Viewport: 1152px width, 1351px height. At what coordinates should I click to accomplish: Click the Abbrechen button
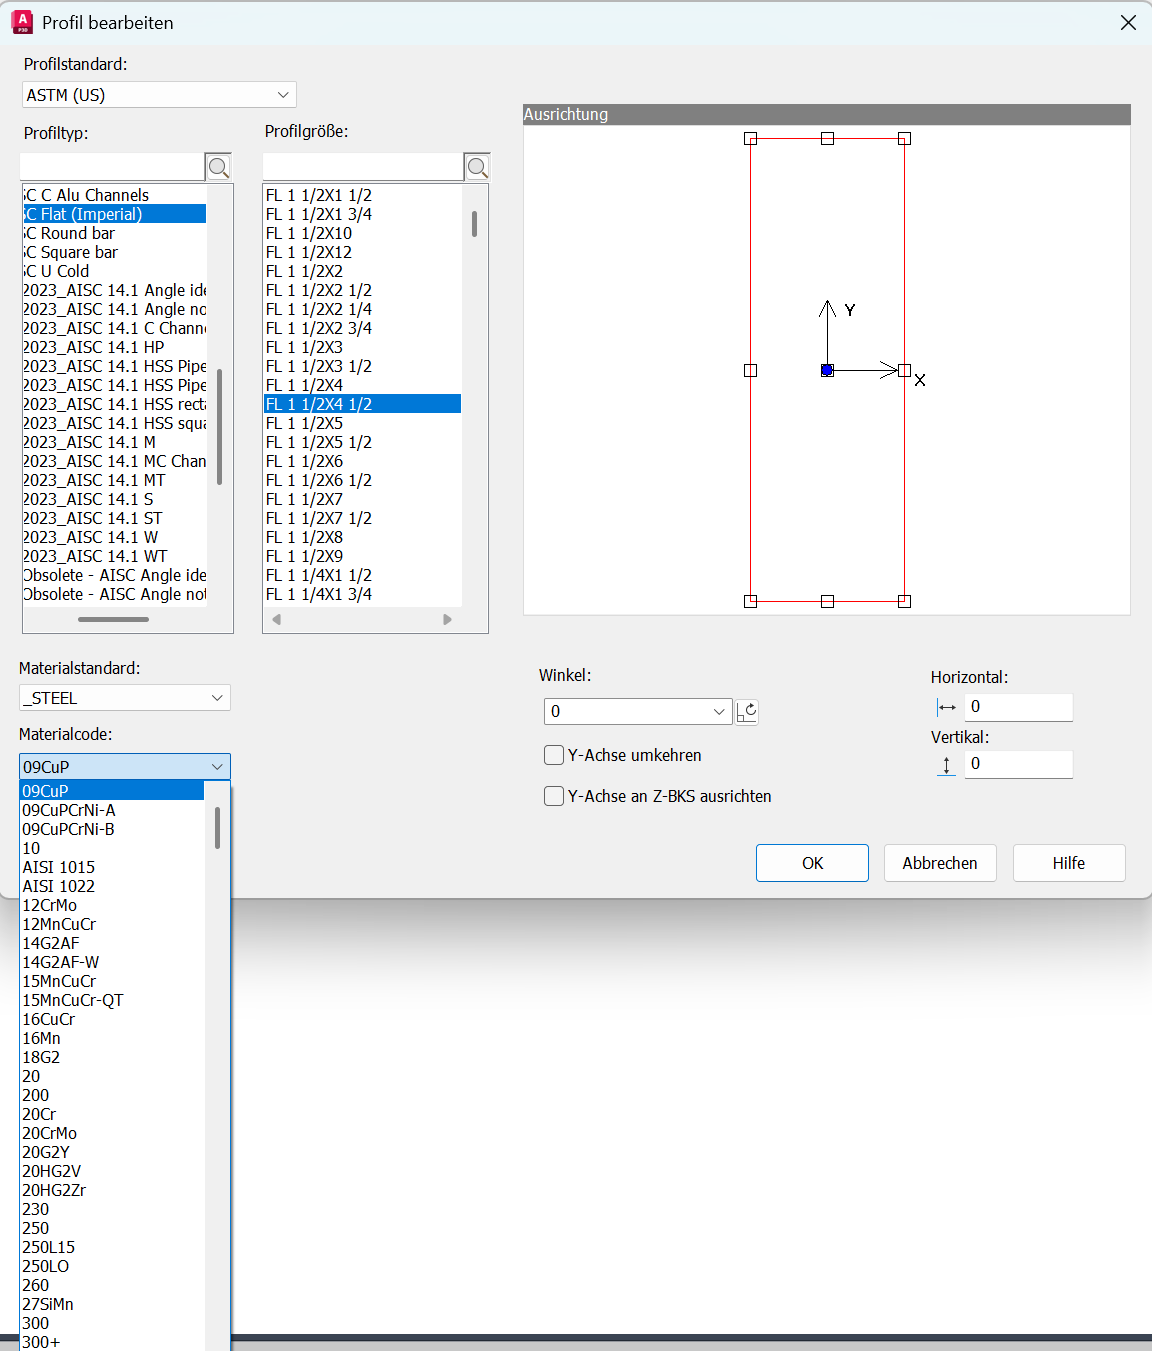point(940,863)
